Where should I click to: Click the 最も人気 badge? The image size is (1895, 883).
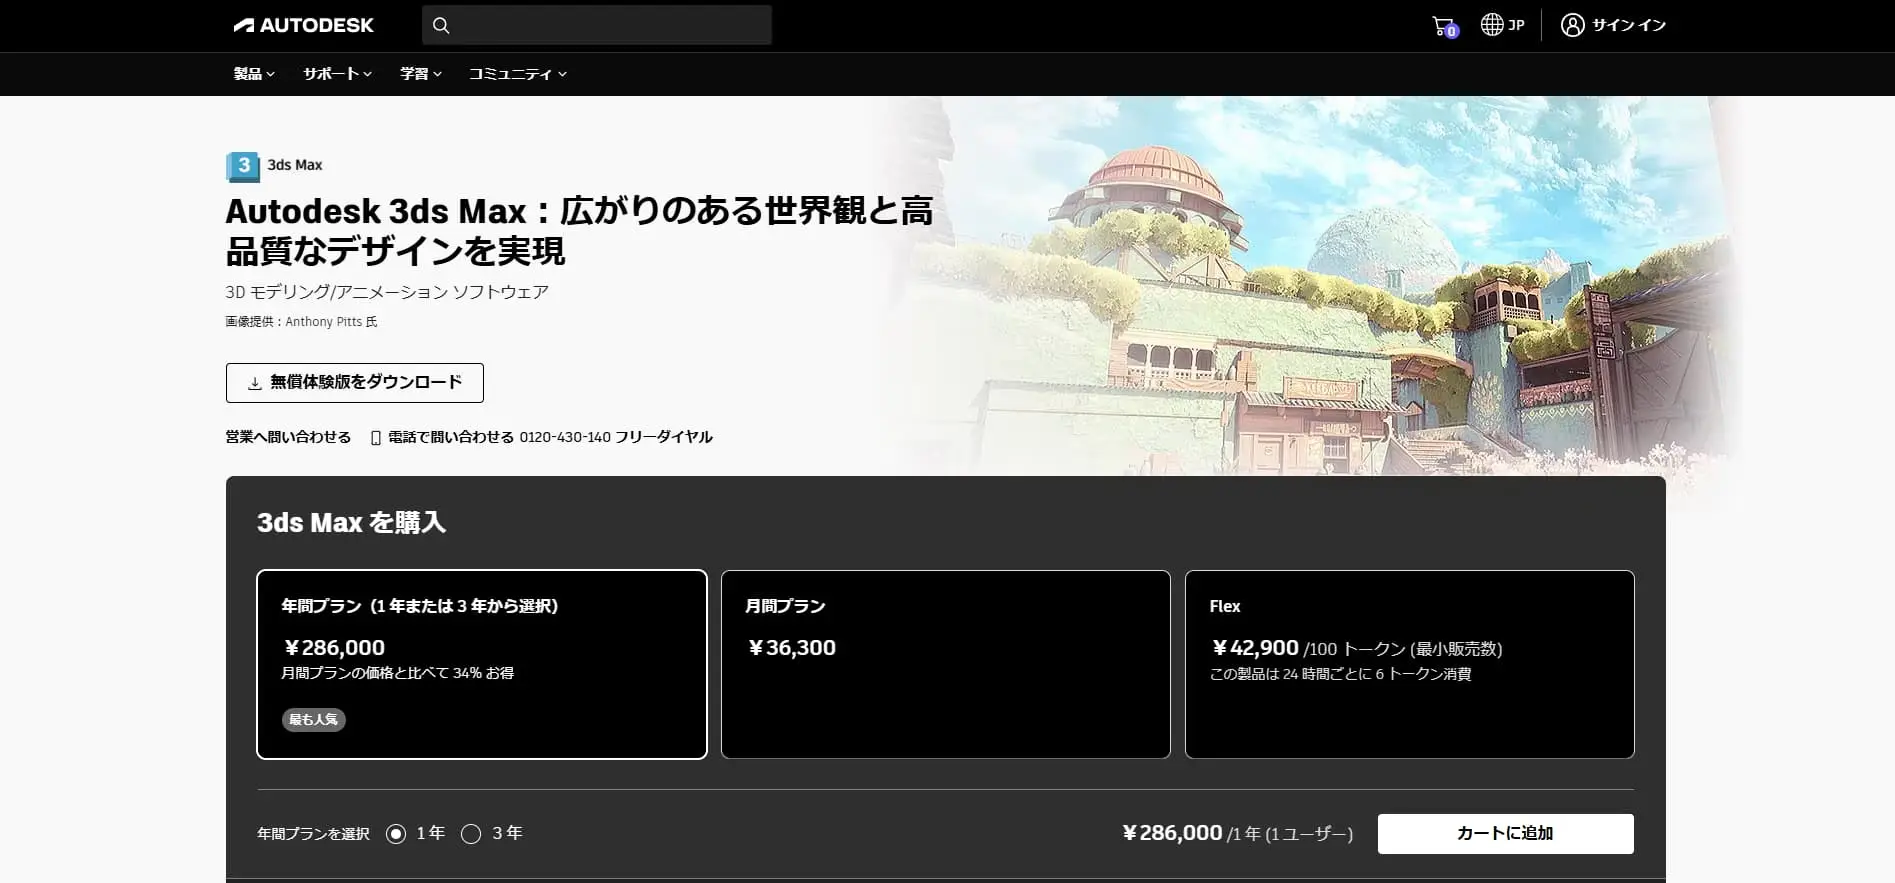(314, 719)
